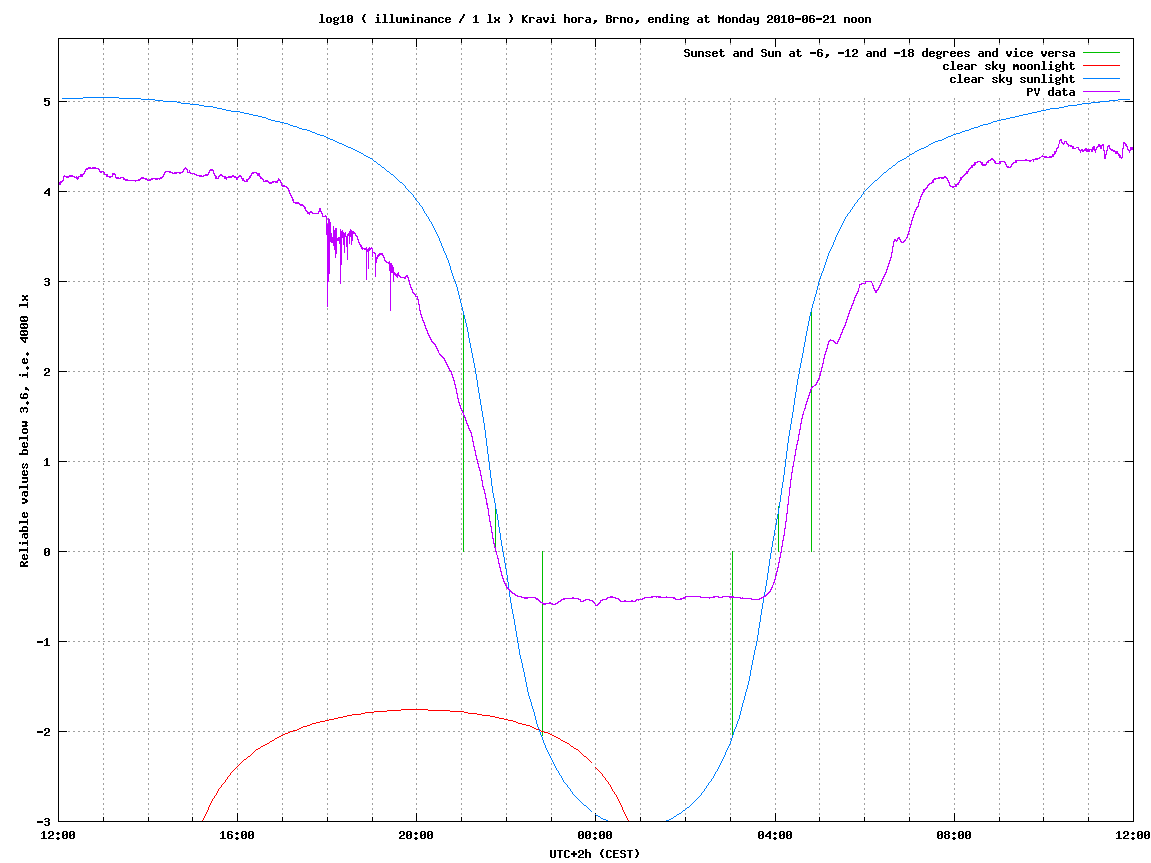This screenshot has width=1151, height=863.
Task: Click the y-axis tick label '3'
Action: pyautogui.click(x=48, y=282)
